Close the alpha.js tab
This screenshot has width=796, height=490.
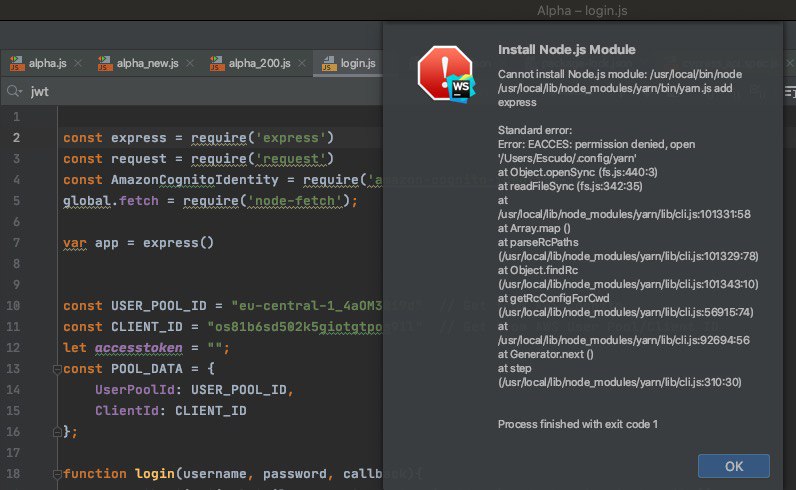pos(78,63)
